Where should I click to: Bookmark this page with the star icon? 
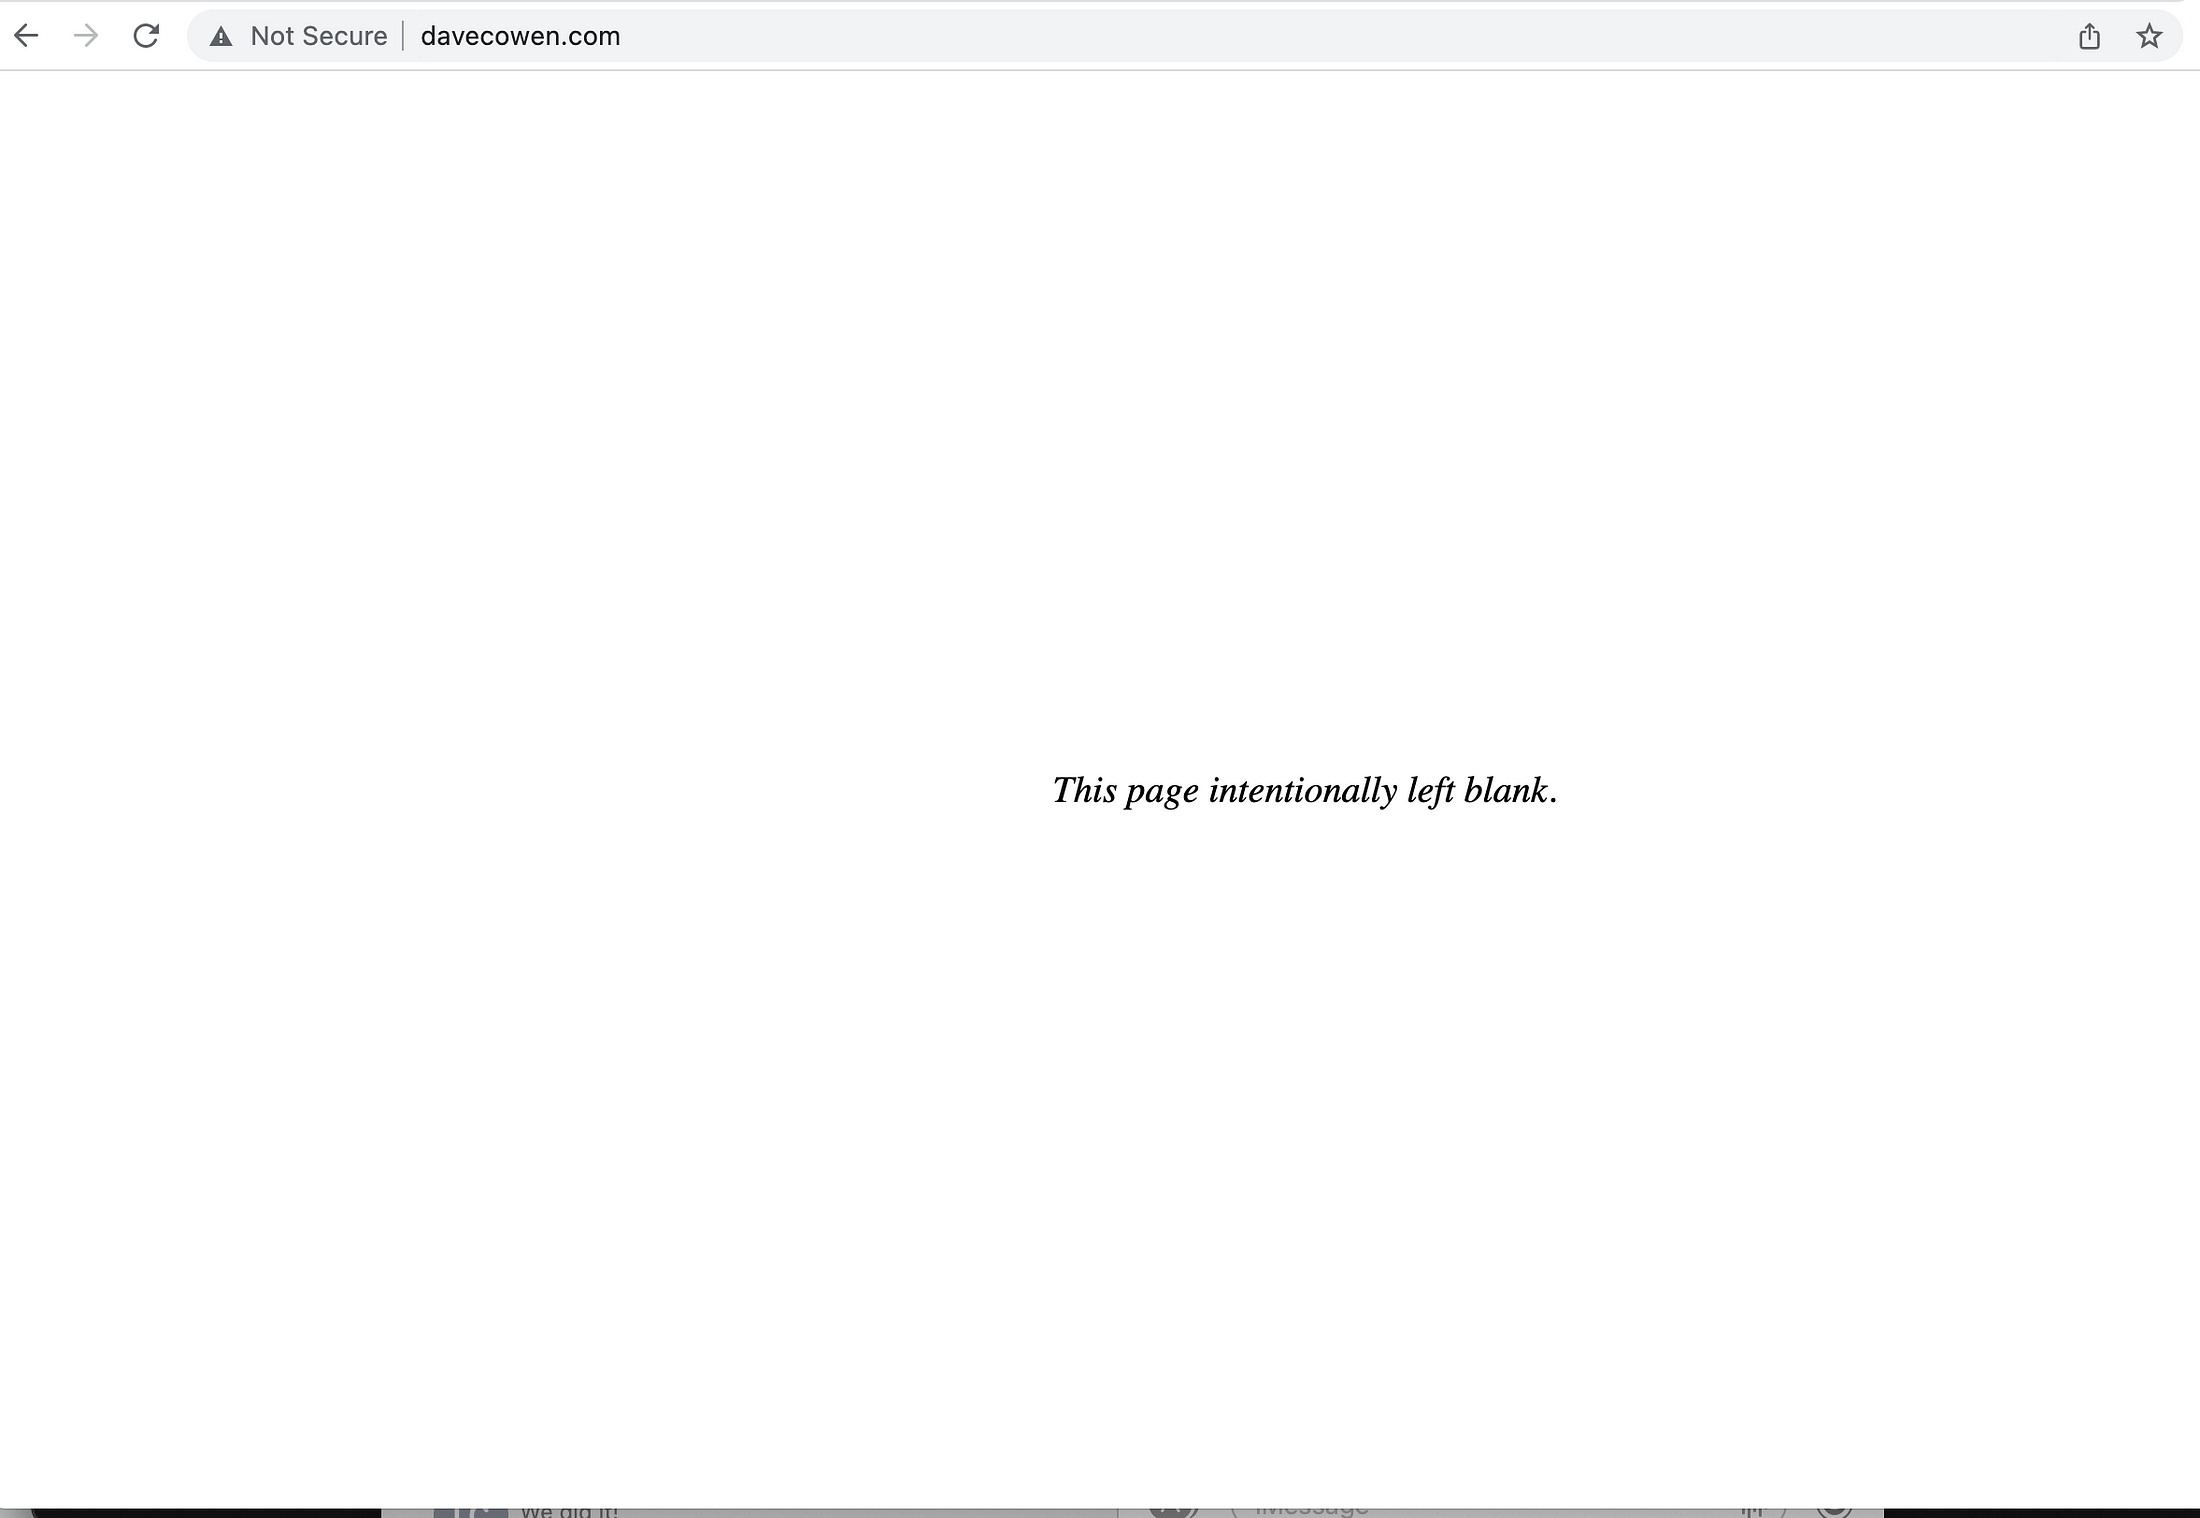2149,37
